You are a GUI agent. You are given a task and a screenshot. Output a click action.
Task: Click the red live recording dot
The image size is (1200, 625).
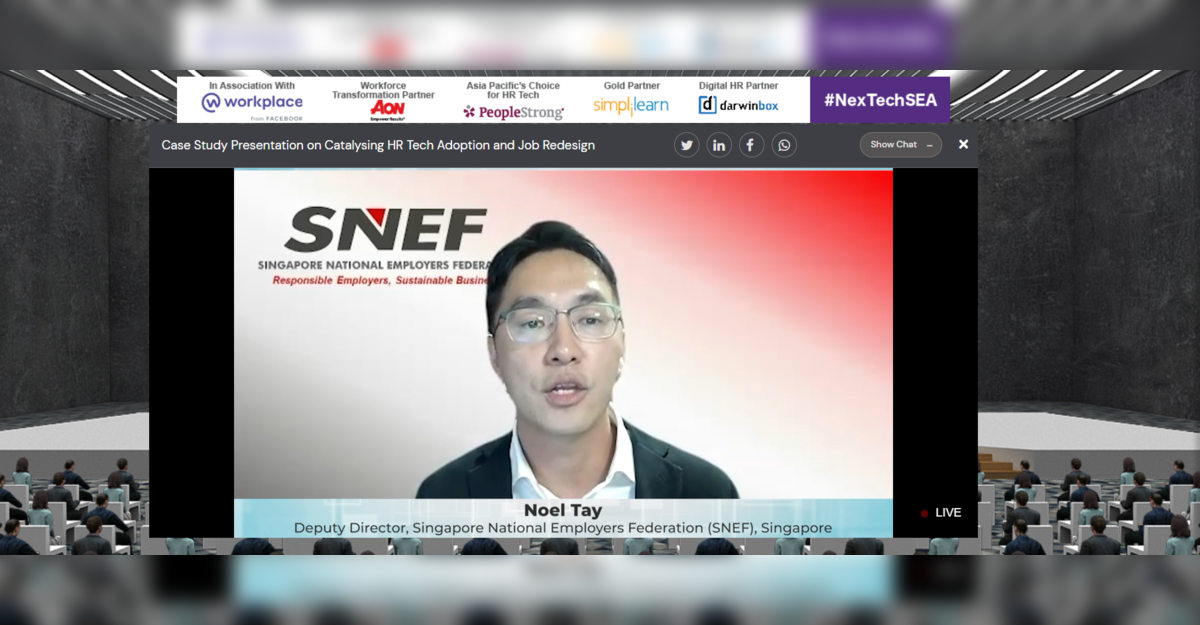coord(924,513)
